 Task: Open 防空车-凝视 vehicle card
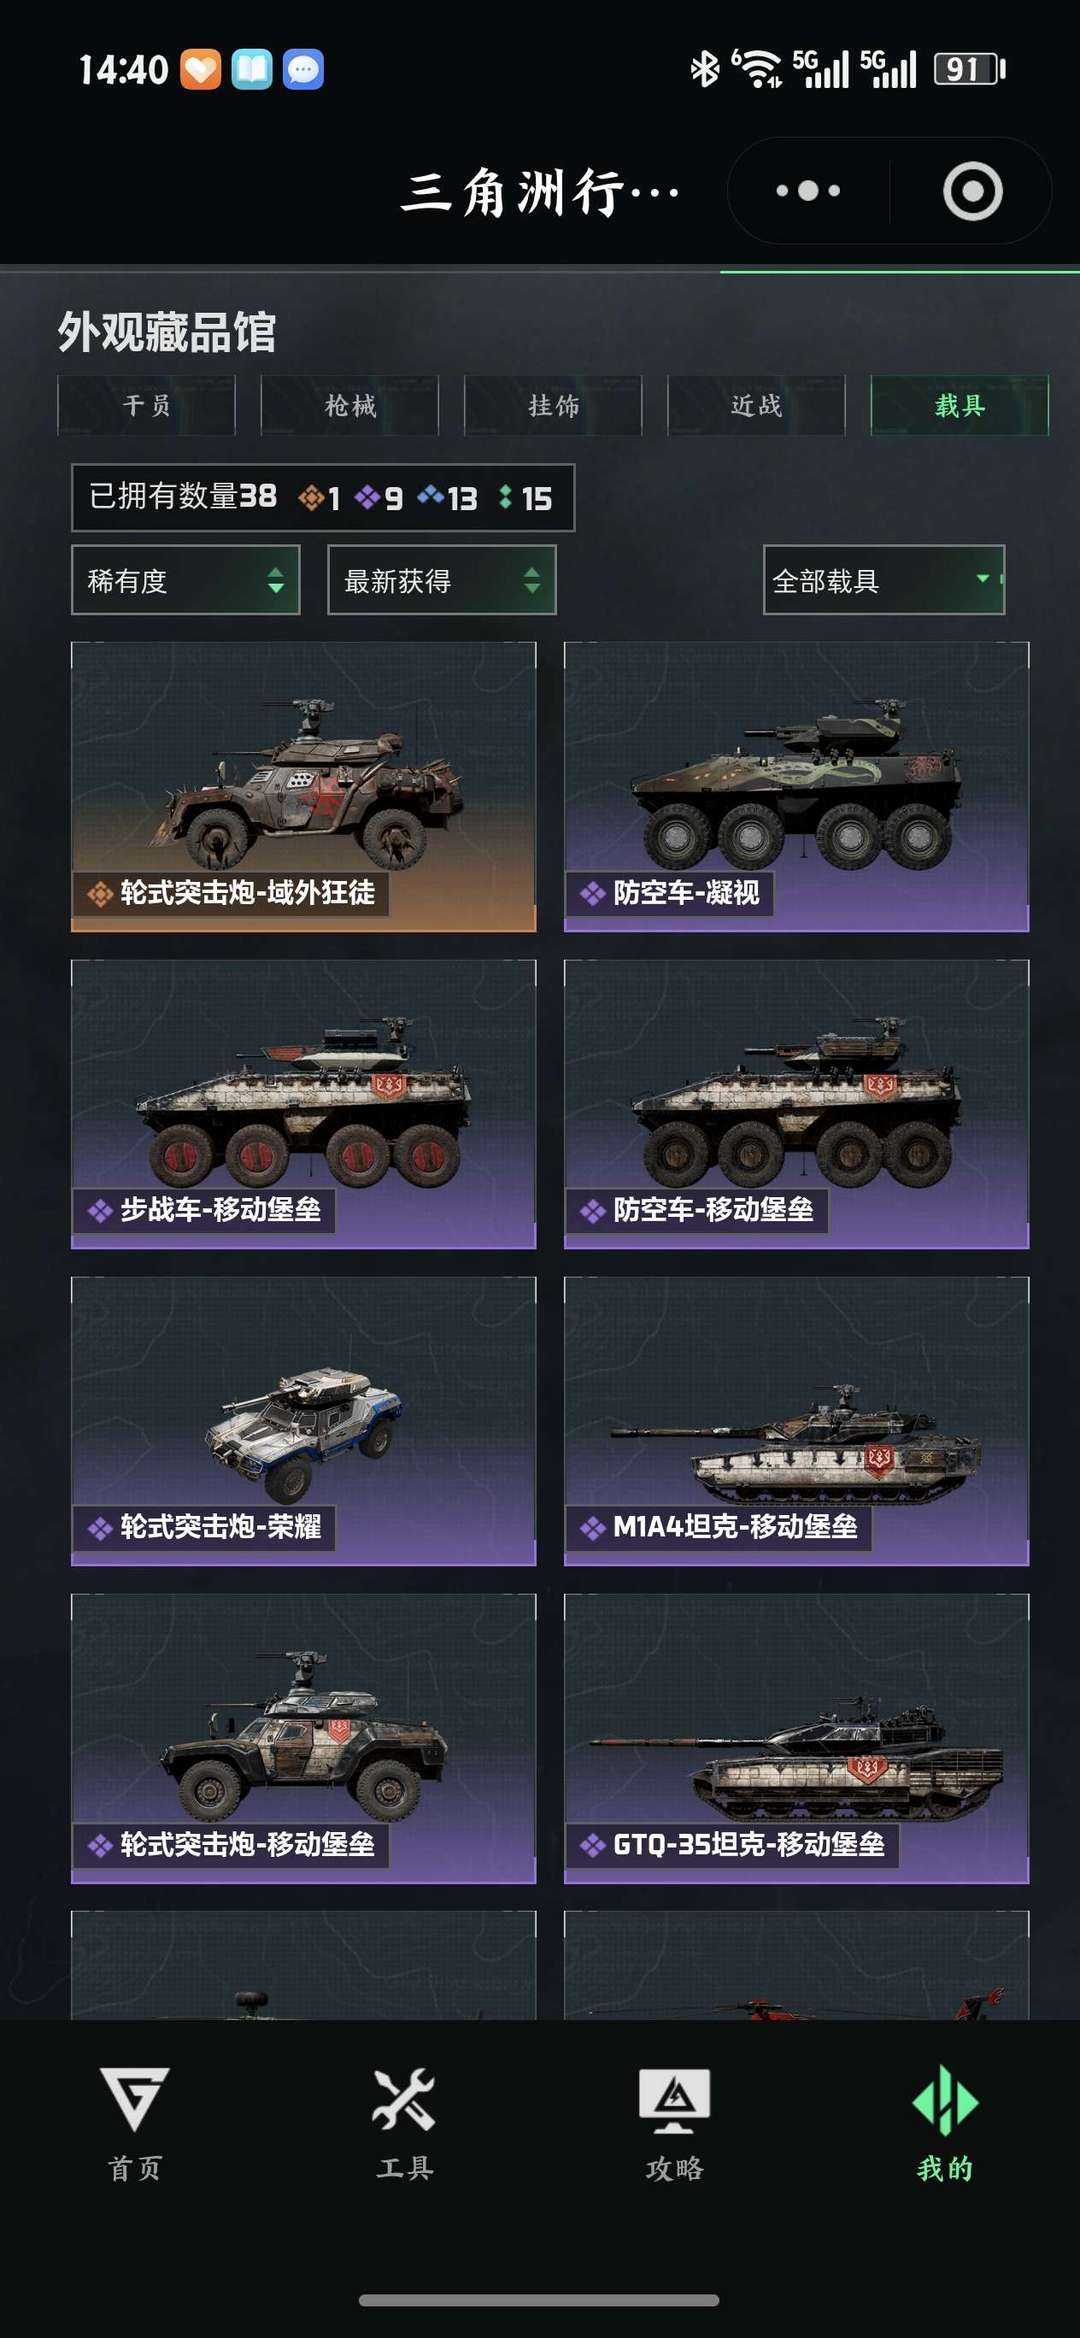(x=797, y=787)
